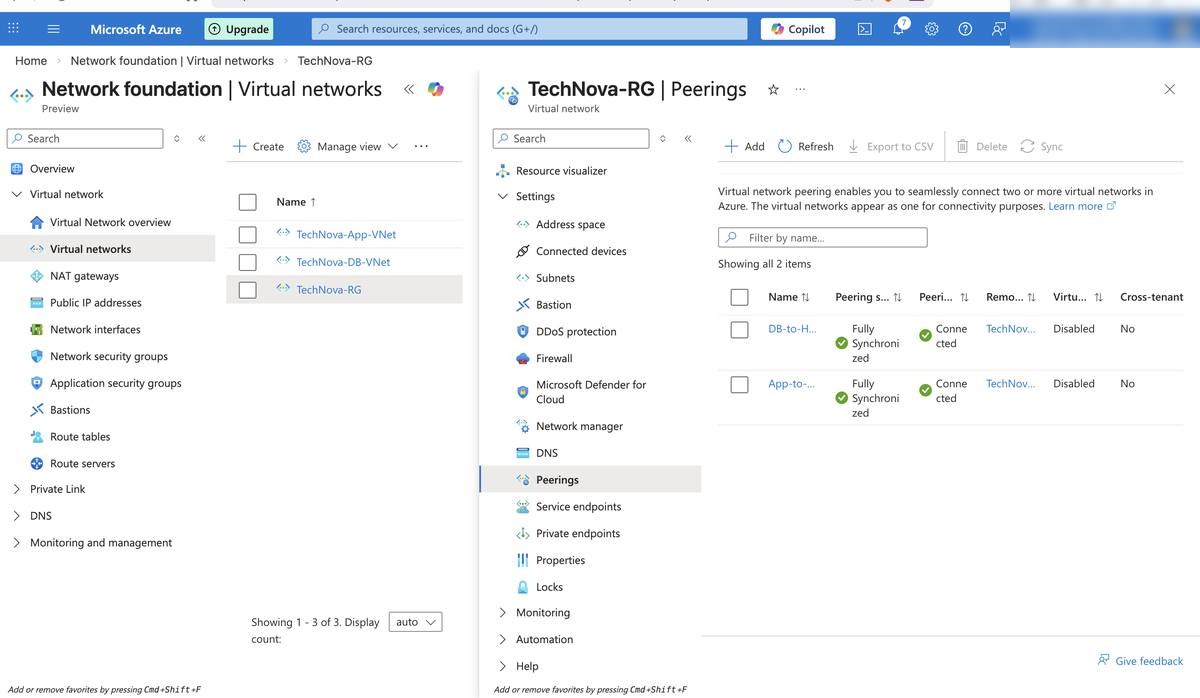Click the Filter by name field

click(823, 237)
